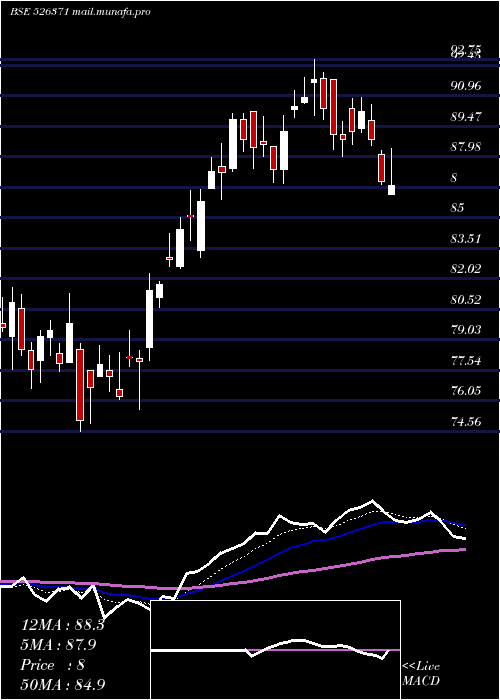Viewport: 500px width, 700px height.
Task: Click the Price : 8 legend text
Action: tap(53, 665)
